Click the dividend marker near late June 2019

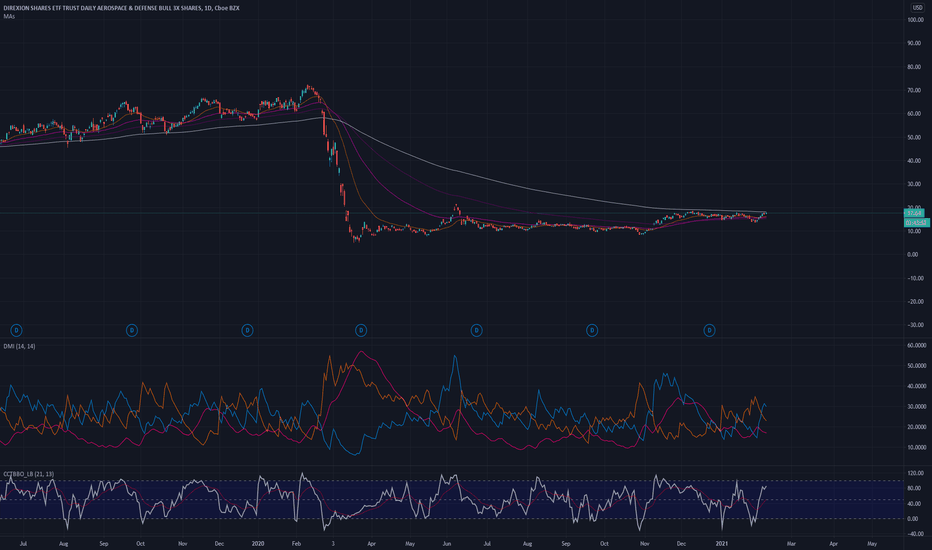click(17, 330)
